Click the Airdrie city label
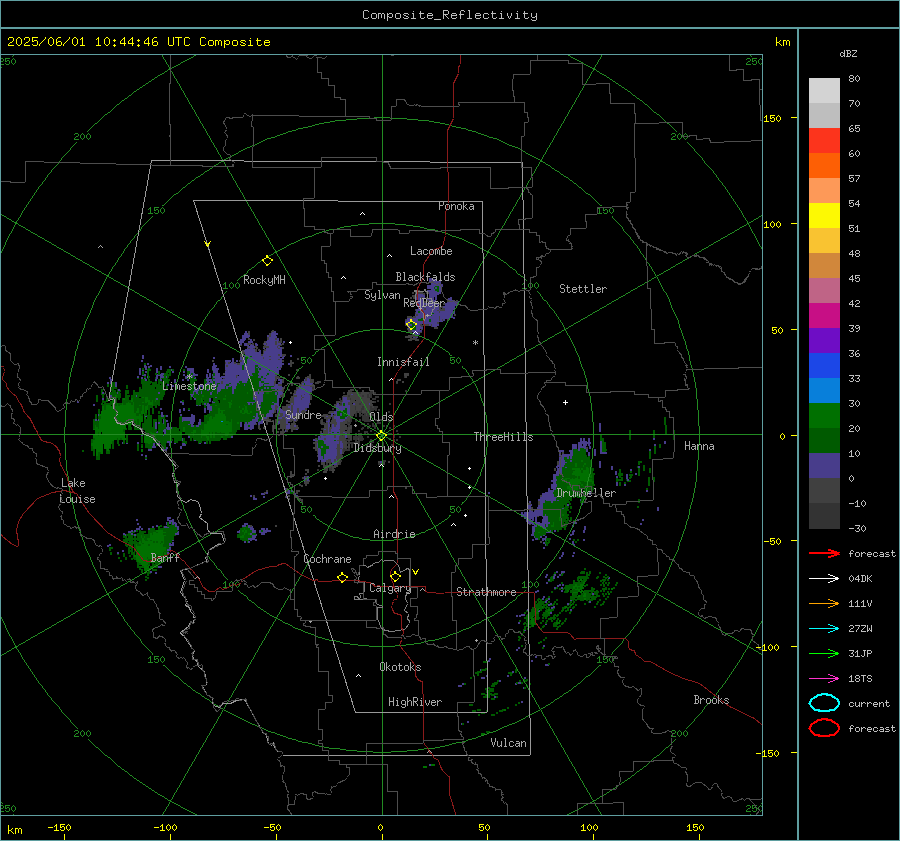Screen dimensions: 900x841 pos(394,534)
